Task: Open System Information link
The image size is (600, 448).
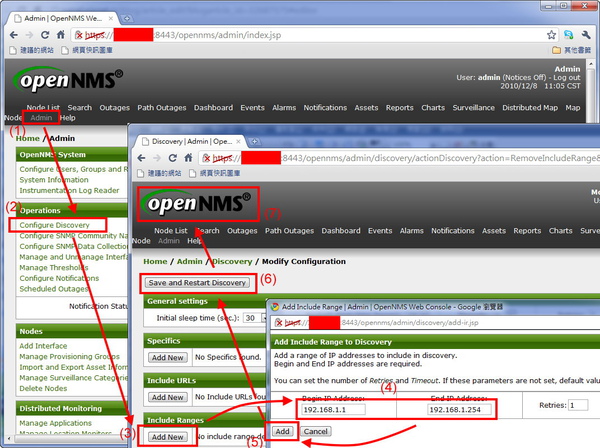Action: (x=54, y=180)
